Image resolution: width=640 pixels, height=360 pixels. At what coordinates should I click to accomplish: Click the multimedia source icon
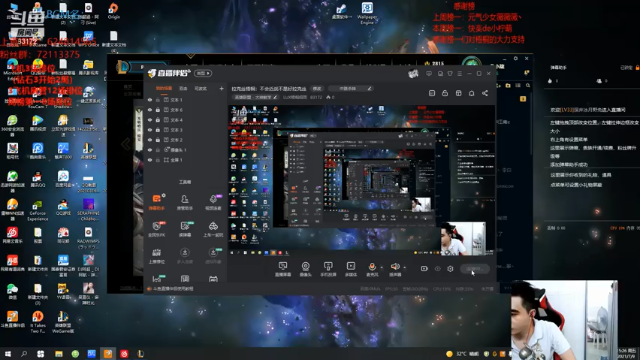(351, 269)
